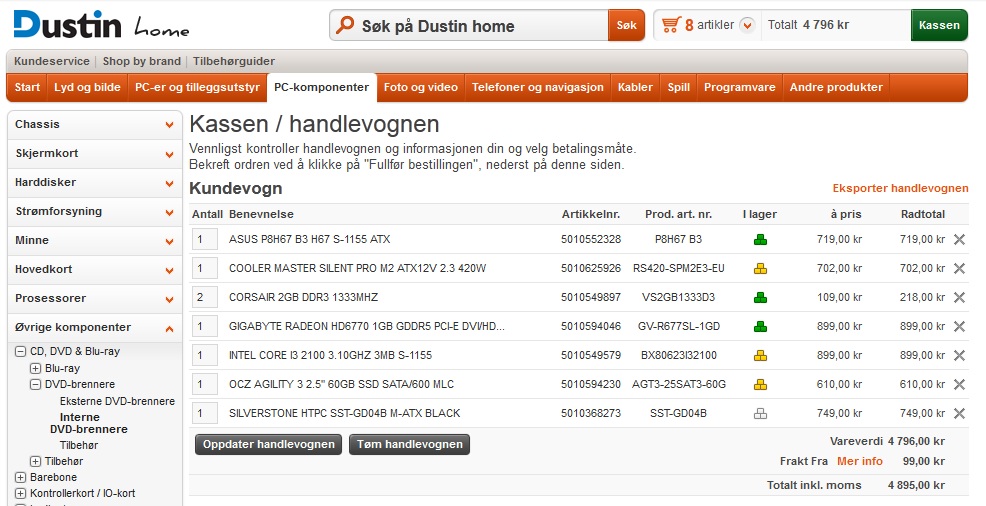
Task: Click quantity field for Silverstone HTPC
Action: [x=204, y=413]
